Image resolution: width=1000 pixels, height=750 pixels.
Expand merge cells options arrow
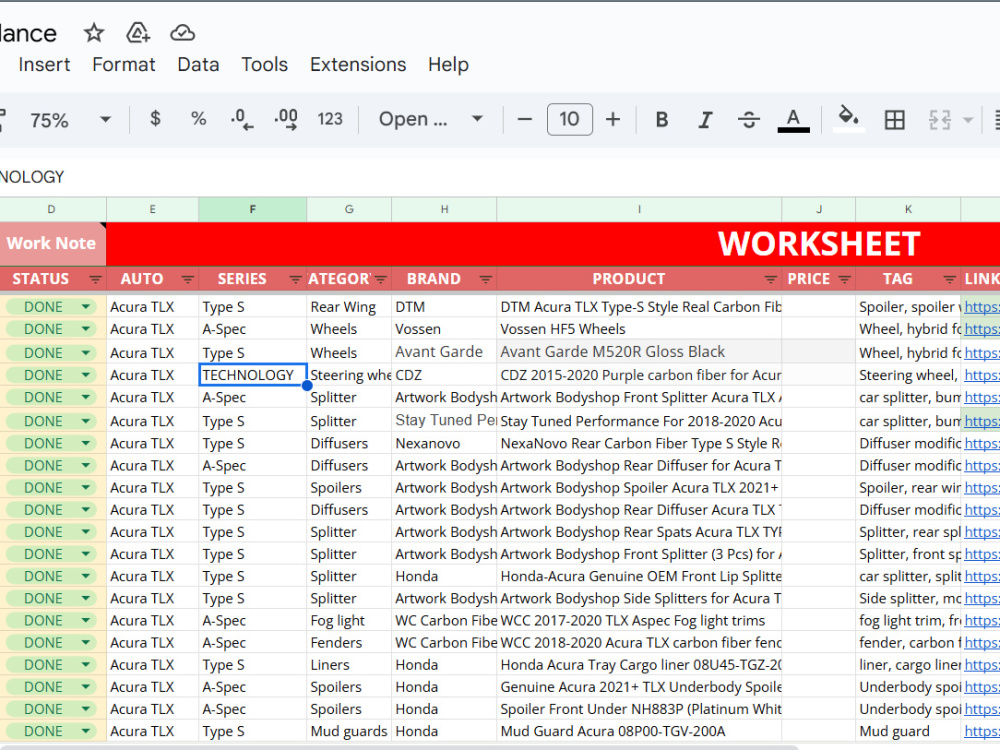point(967,120)
